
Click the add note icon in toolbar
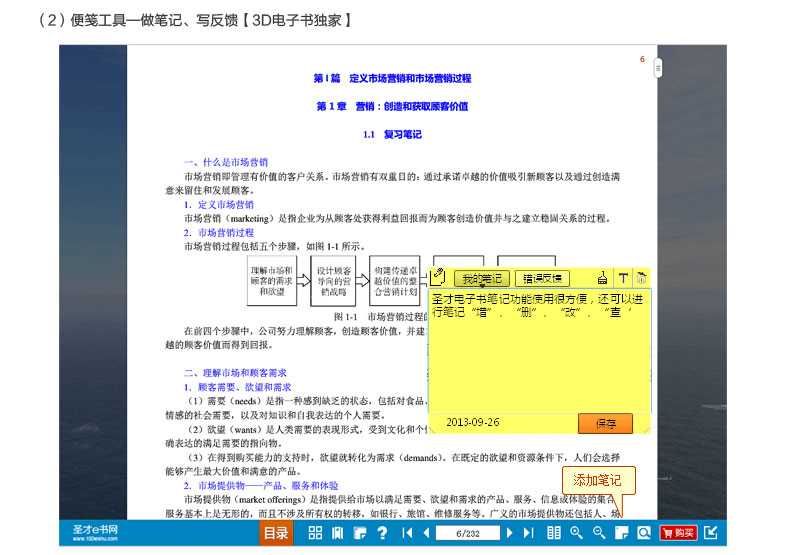tap(621, 533)
